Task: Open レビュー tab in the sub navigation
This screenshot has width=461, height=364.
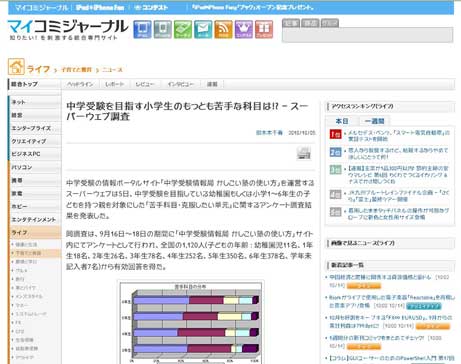Action: [145, 84]
